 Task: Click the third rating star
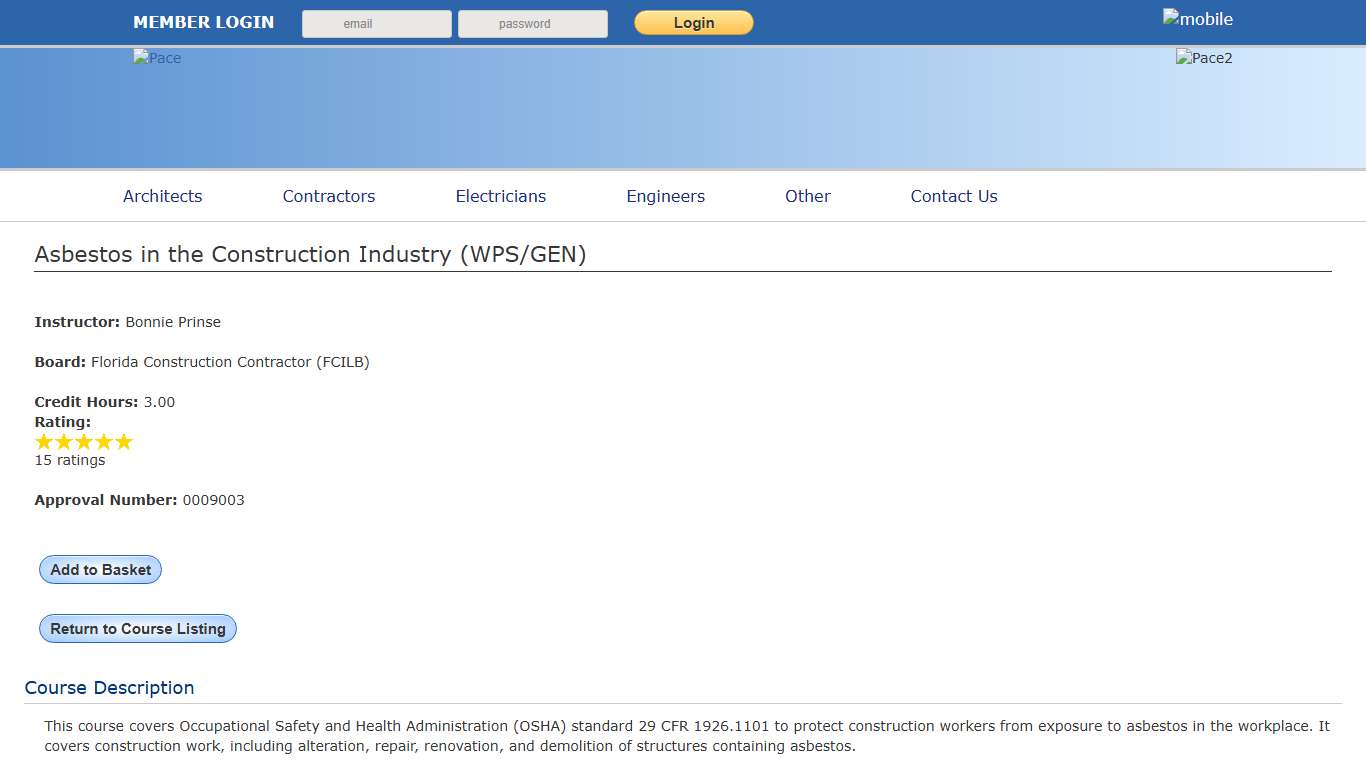(84, 442)
